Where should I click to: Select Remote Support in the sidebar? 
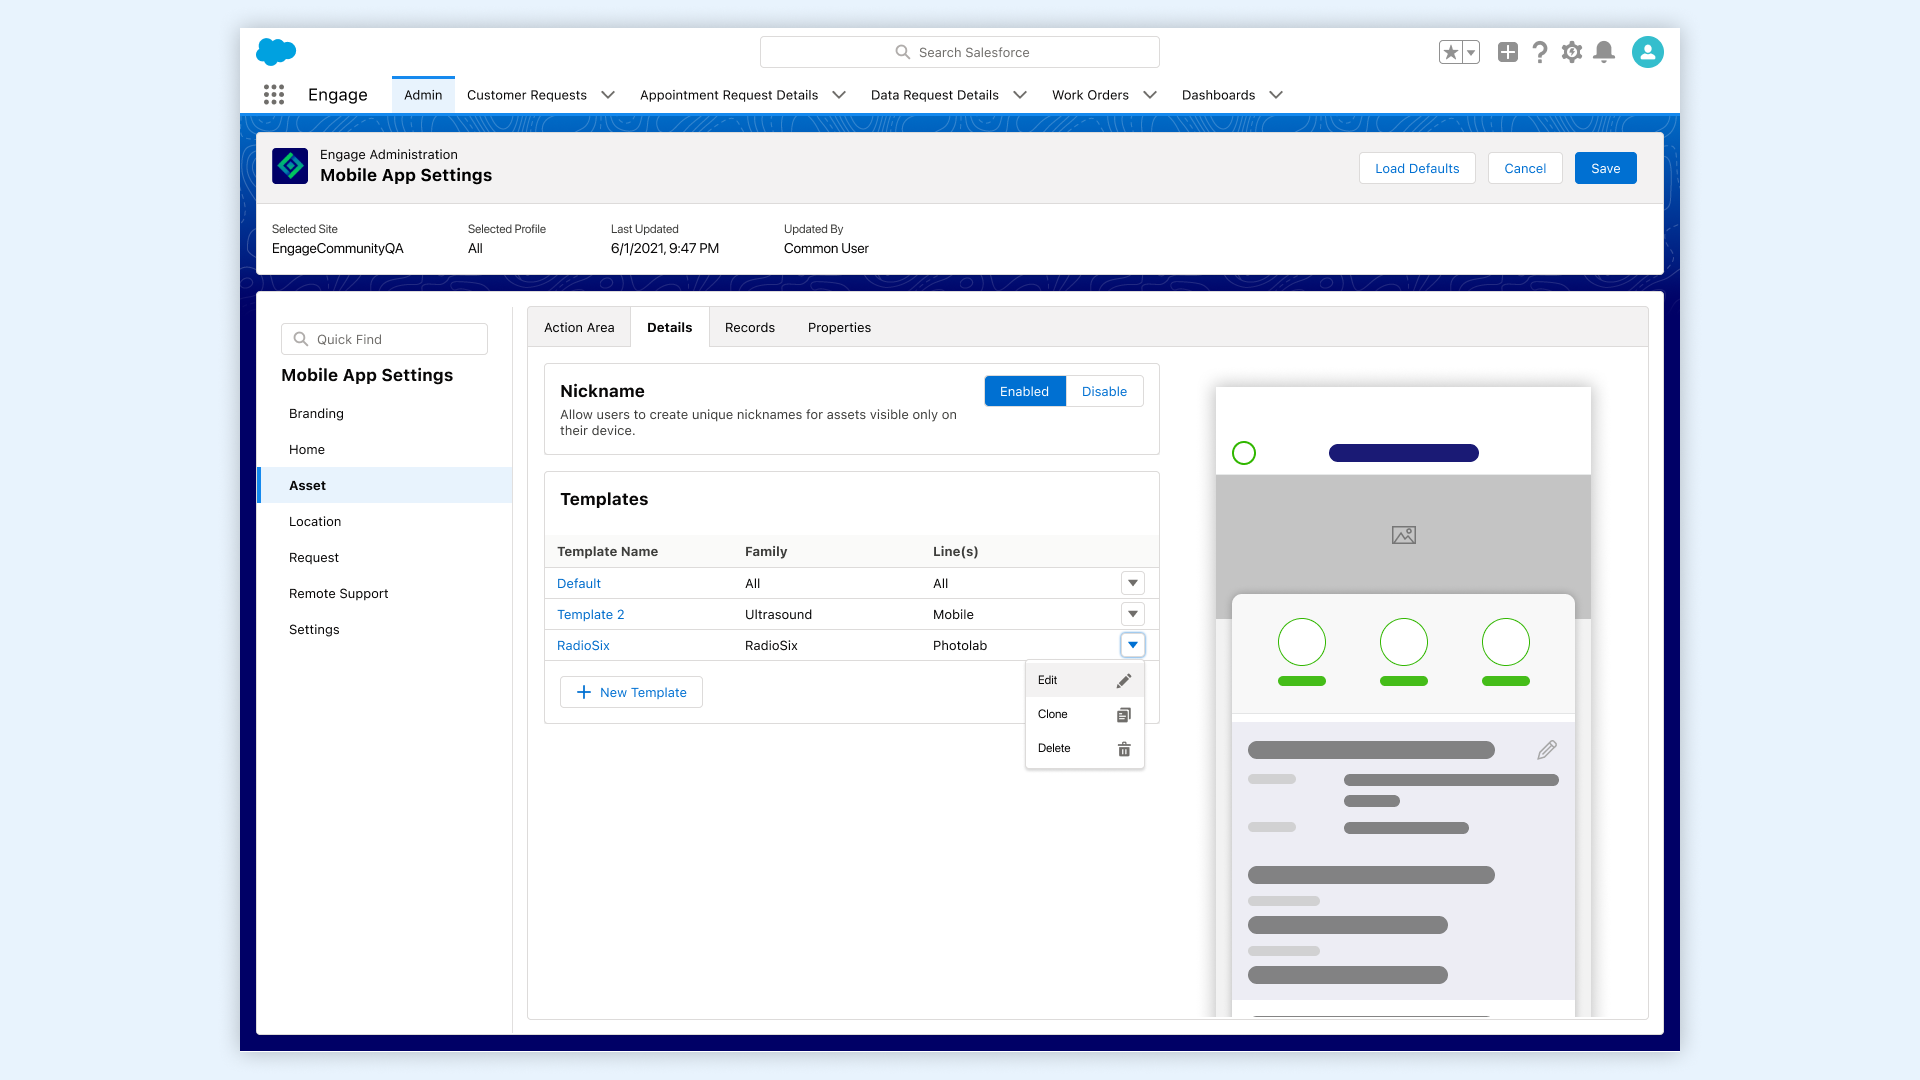[338, 593]
